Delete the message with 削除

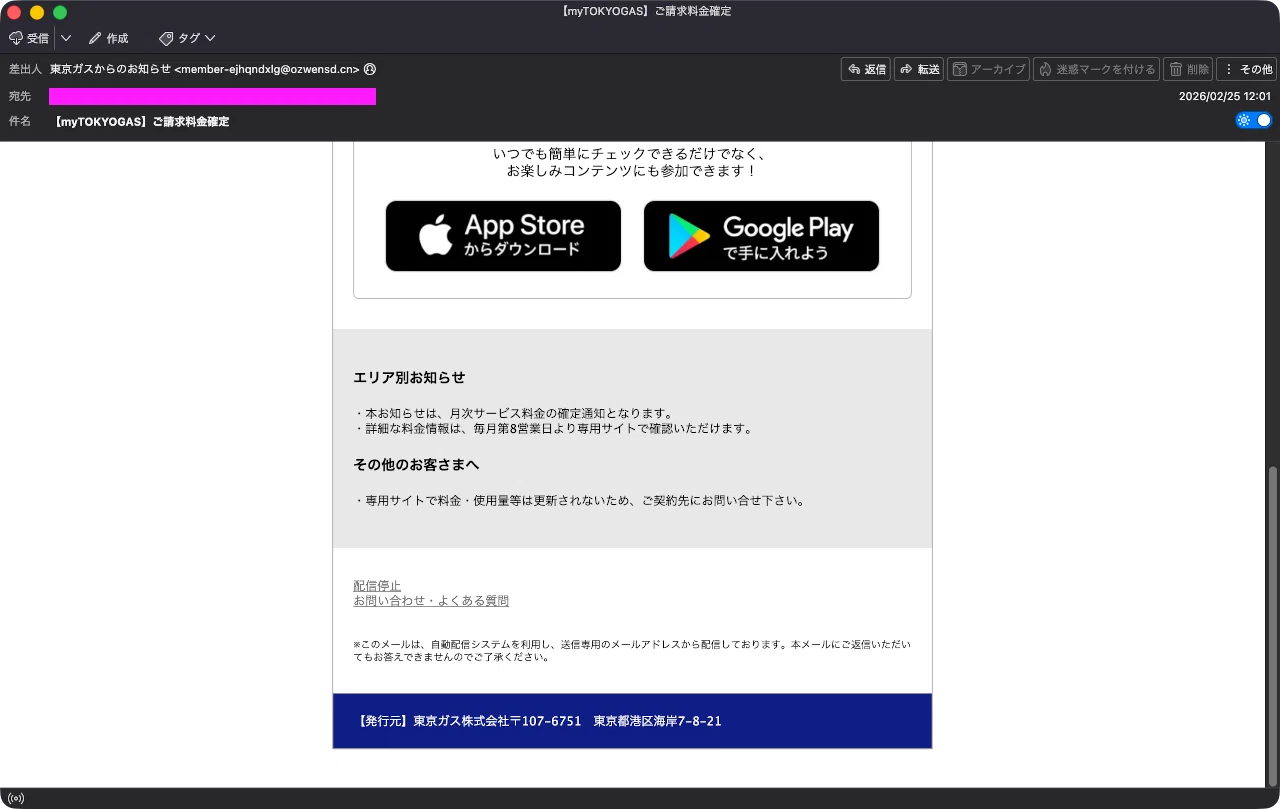[x=1188, y=69]
